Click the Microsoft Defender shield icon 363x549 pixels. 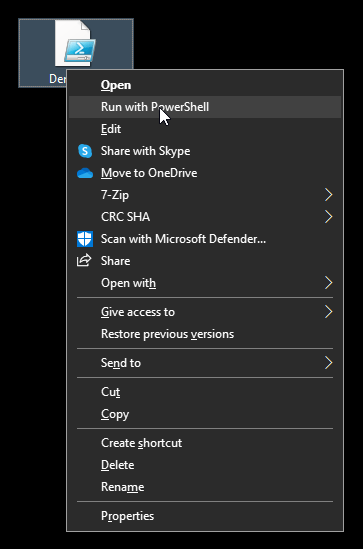85,239
